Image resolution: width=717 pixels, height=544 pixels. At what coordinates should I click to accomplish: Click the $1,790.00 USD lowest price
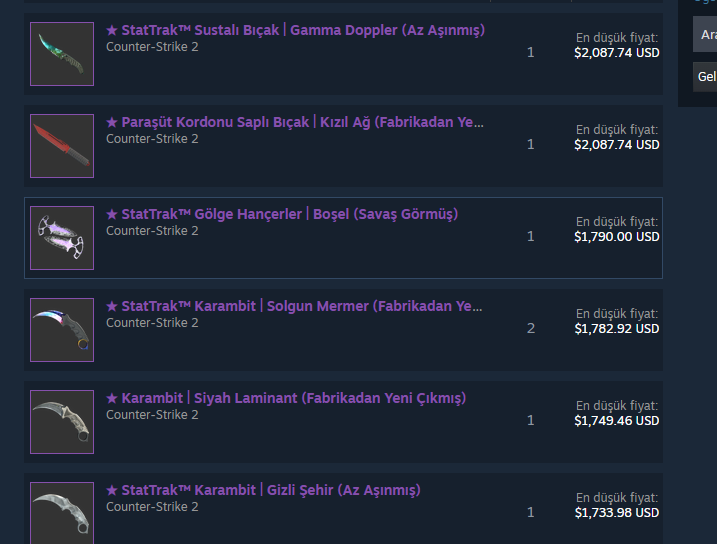(616, 237)
